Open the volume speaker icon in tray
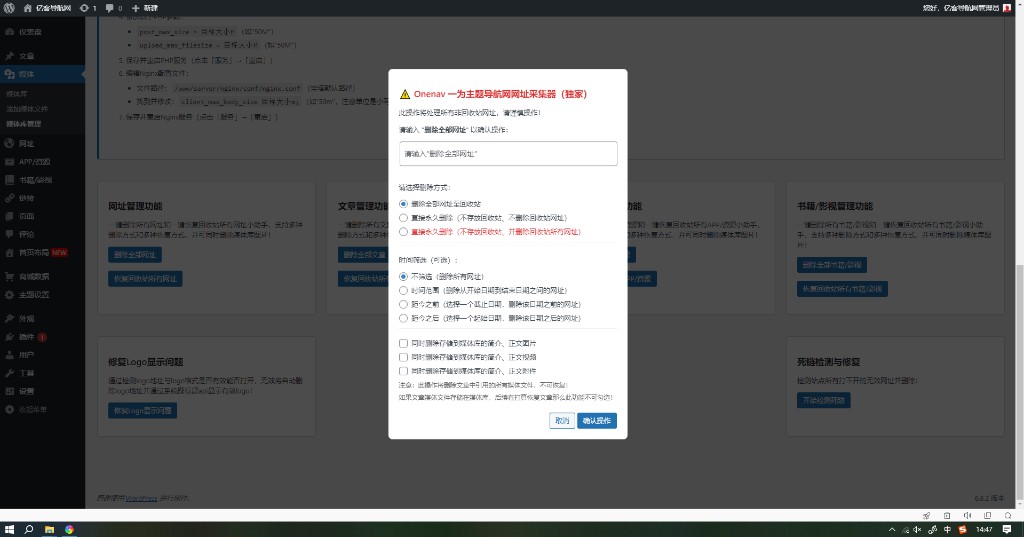 coord(917,529)
